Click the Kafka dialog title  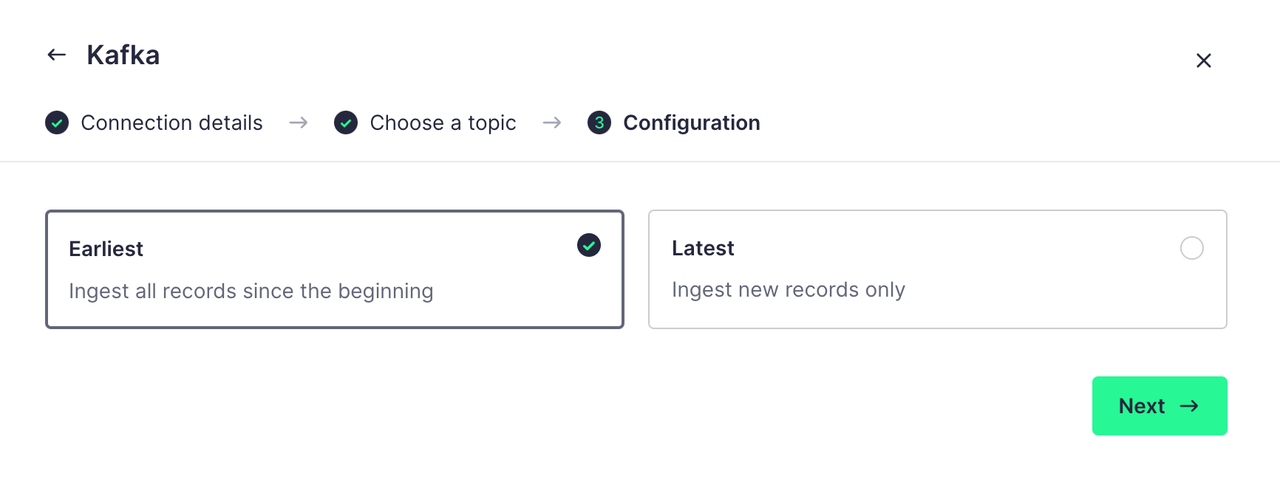click(123, 55)
